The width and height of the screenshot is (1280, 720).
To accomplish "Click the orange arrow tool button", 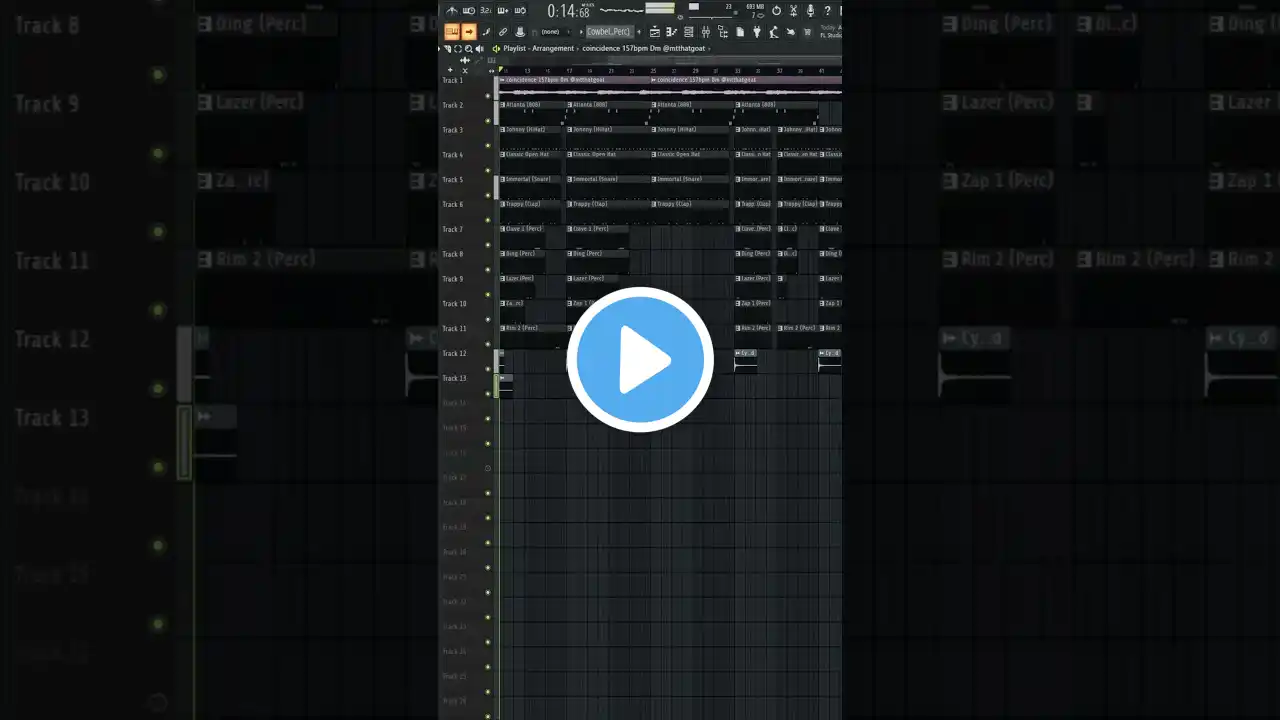I will (x=469, y=32).
